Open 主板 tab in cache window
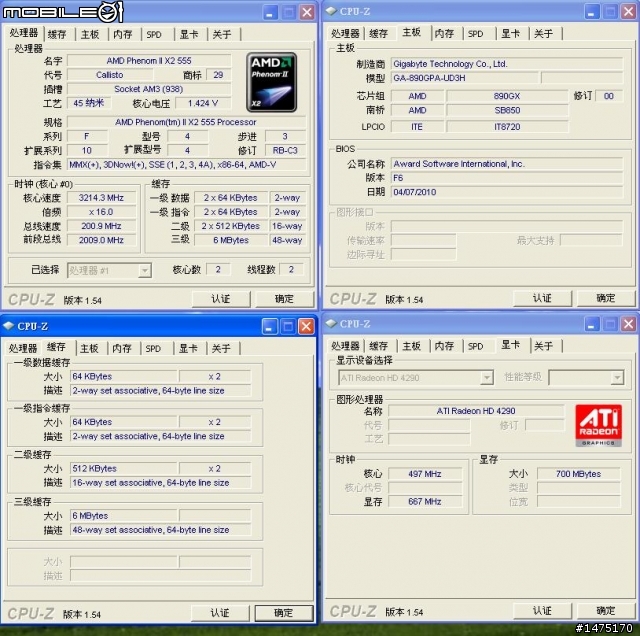The height and width of the screenshot is (636, 640). 89,348
